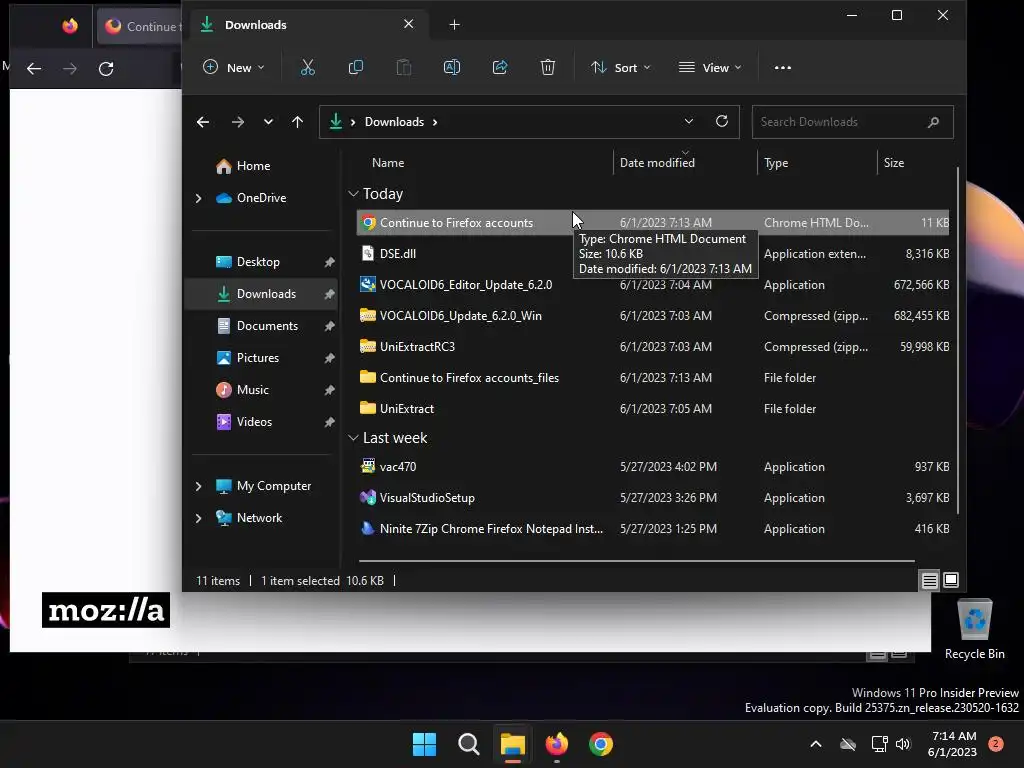Select VisualStudioSetup application

tap(653, 498)
